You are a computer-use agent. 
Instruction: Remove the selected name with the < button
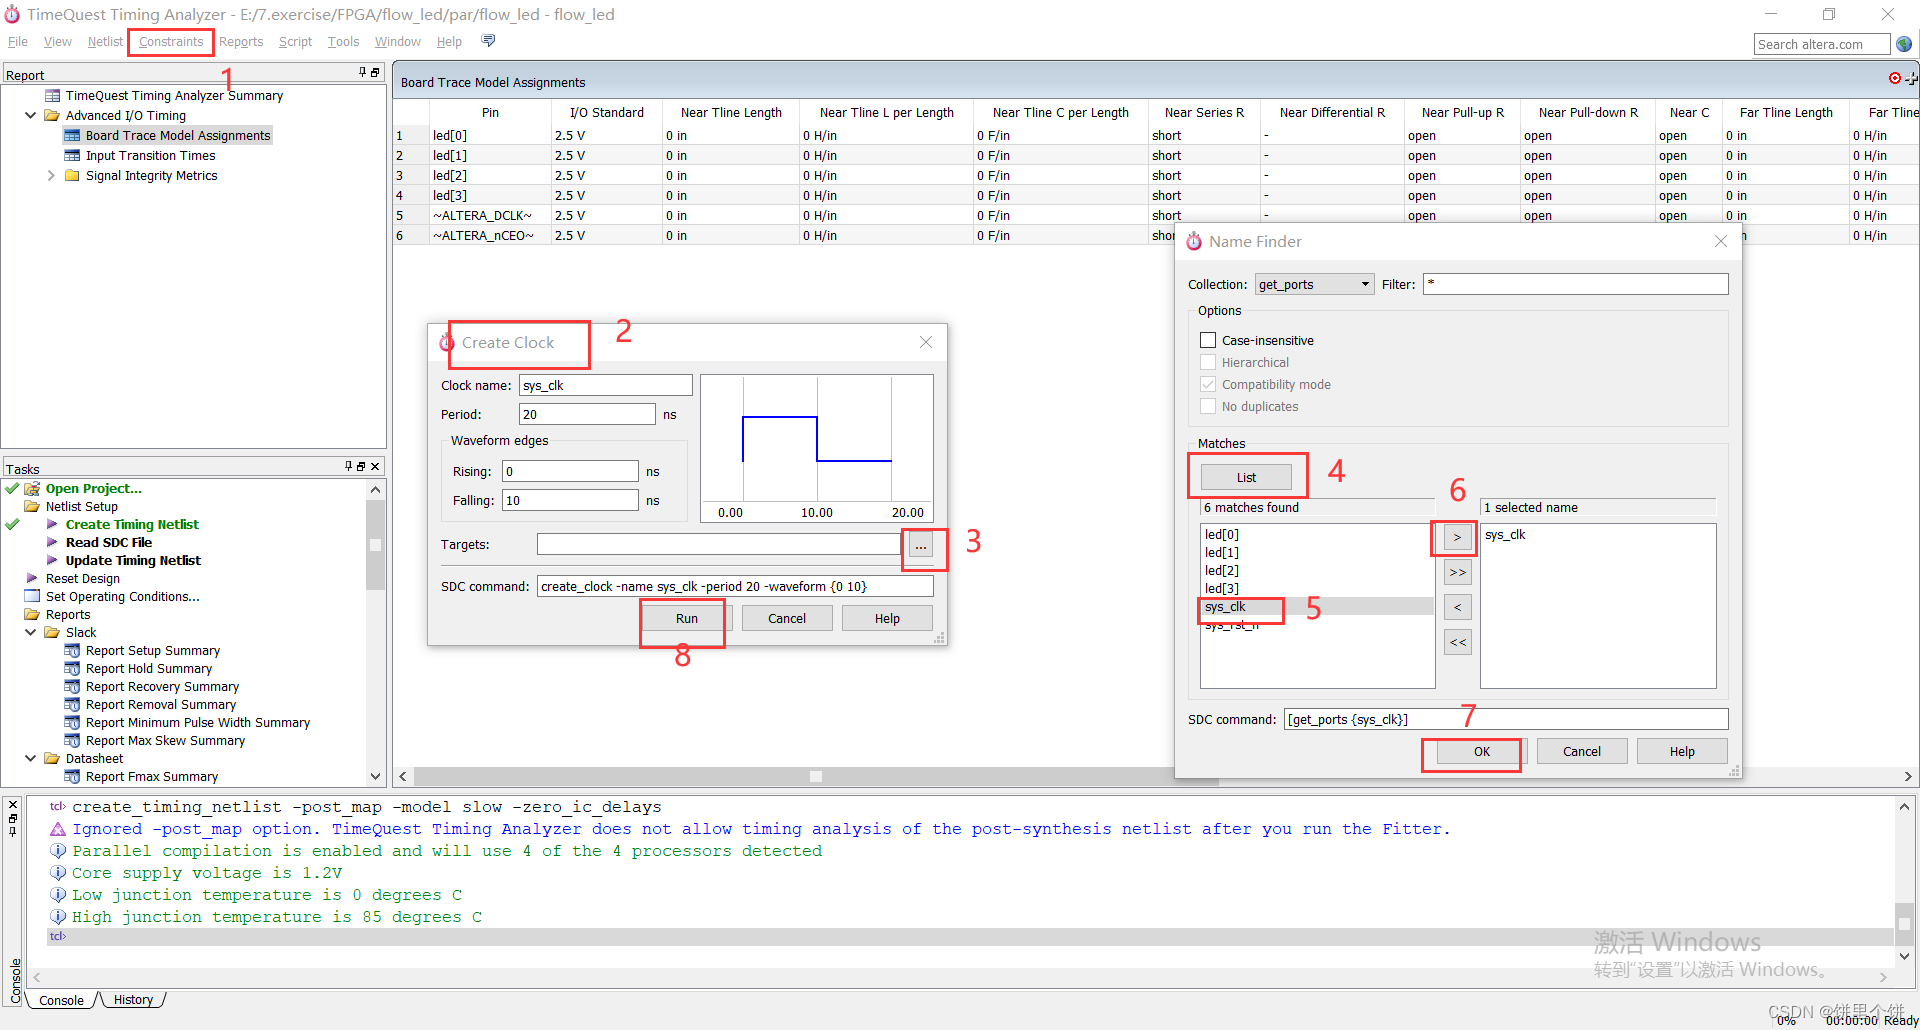(1457, 607)
